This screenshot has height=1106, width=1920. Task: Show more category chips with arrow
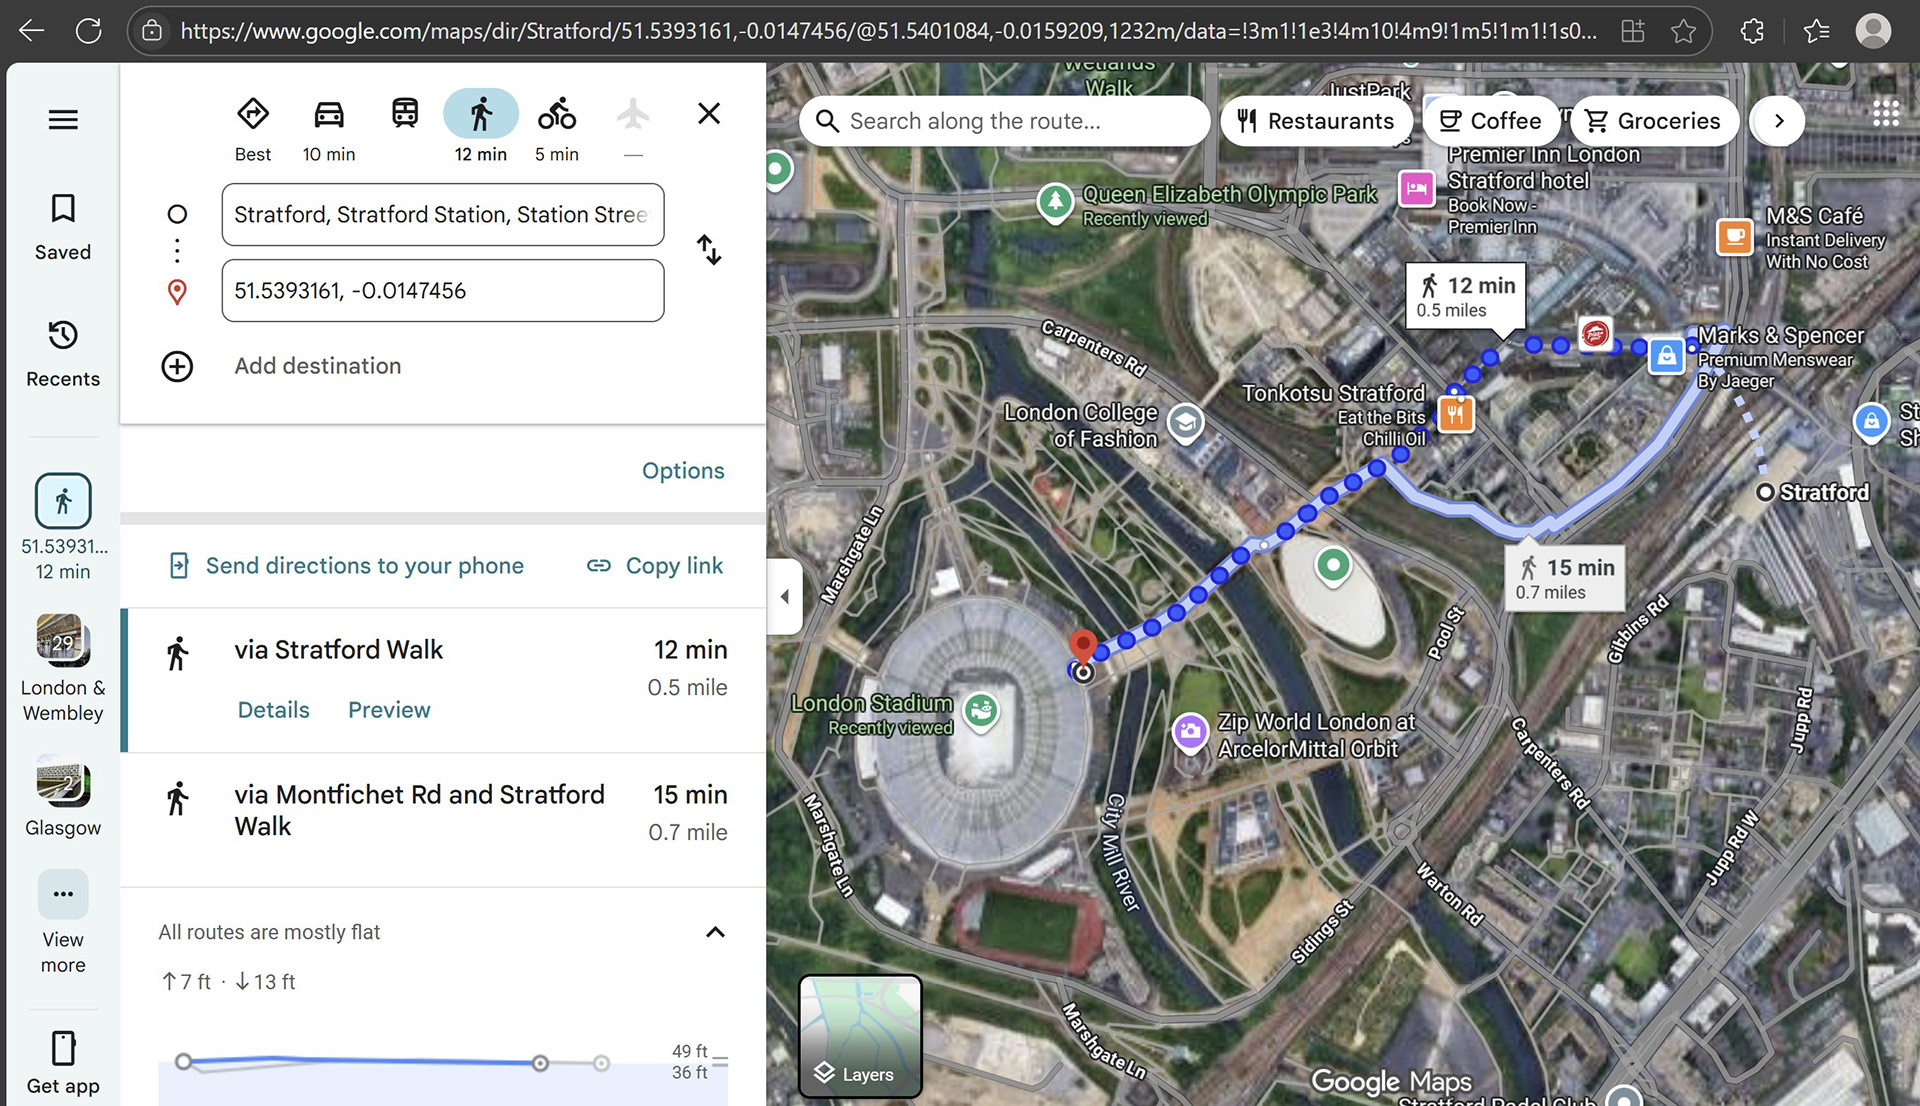[x=1778, y=121]
